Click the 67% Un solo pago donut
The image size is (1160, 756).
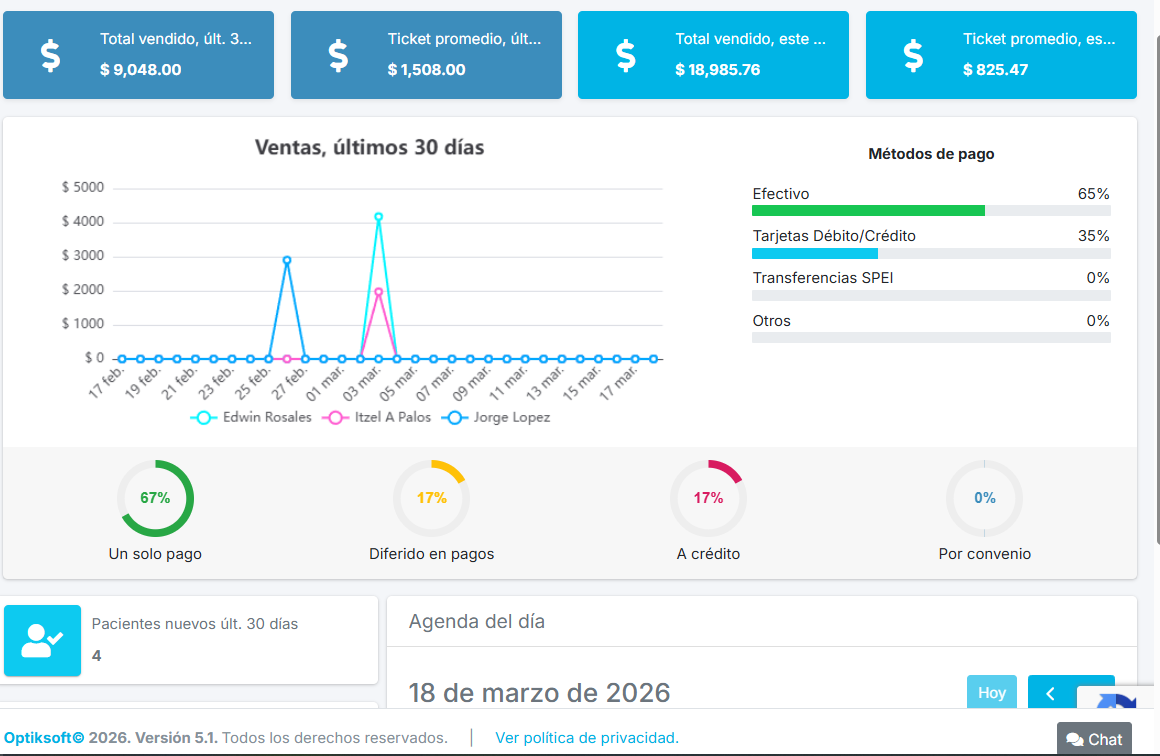click(155, 498)
